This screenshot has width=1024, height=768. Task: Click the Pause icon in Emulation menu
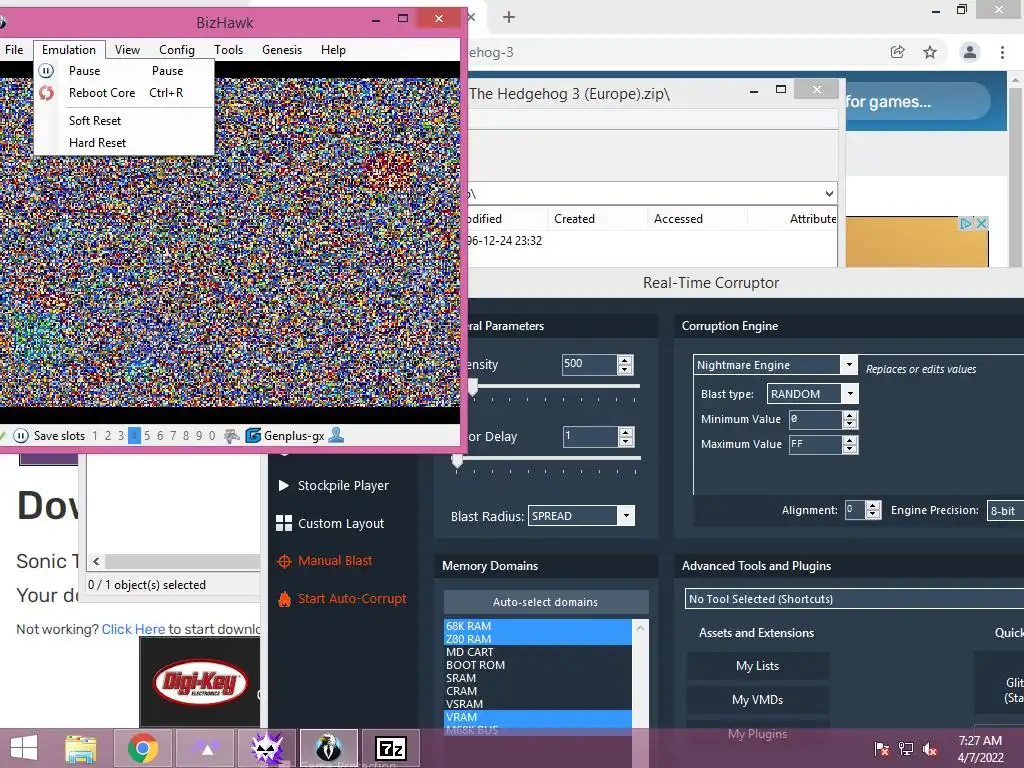(x=46, y=71)
